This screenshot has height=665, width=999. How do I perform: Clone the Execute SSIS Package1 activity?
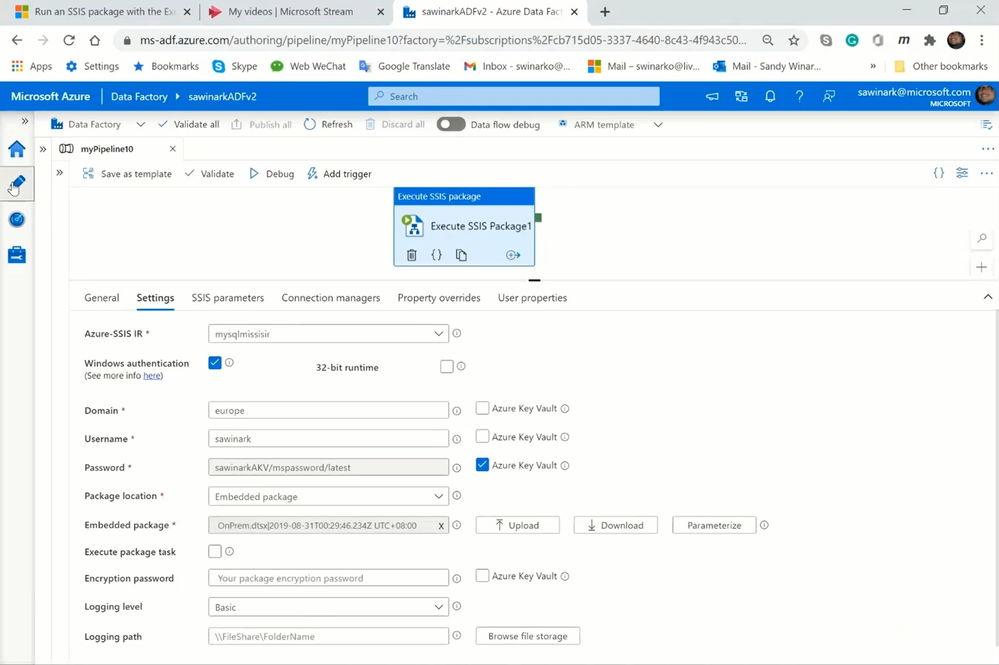coord(461,255)
